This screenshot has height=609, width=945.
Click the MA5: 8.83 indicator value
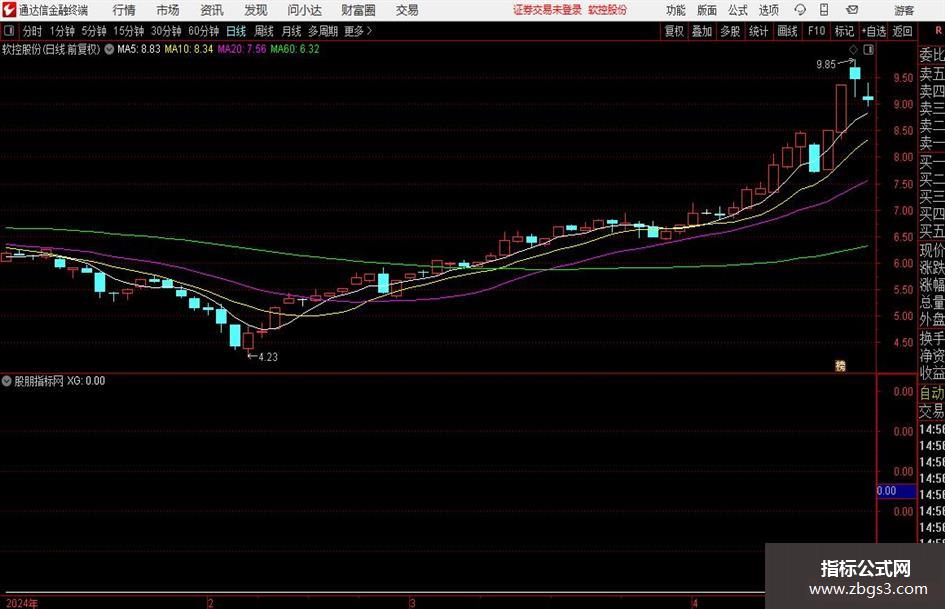tap(139, 49)
